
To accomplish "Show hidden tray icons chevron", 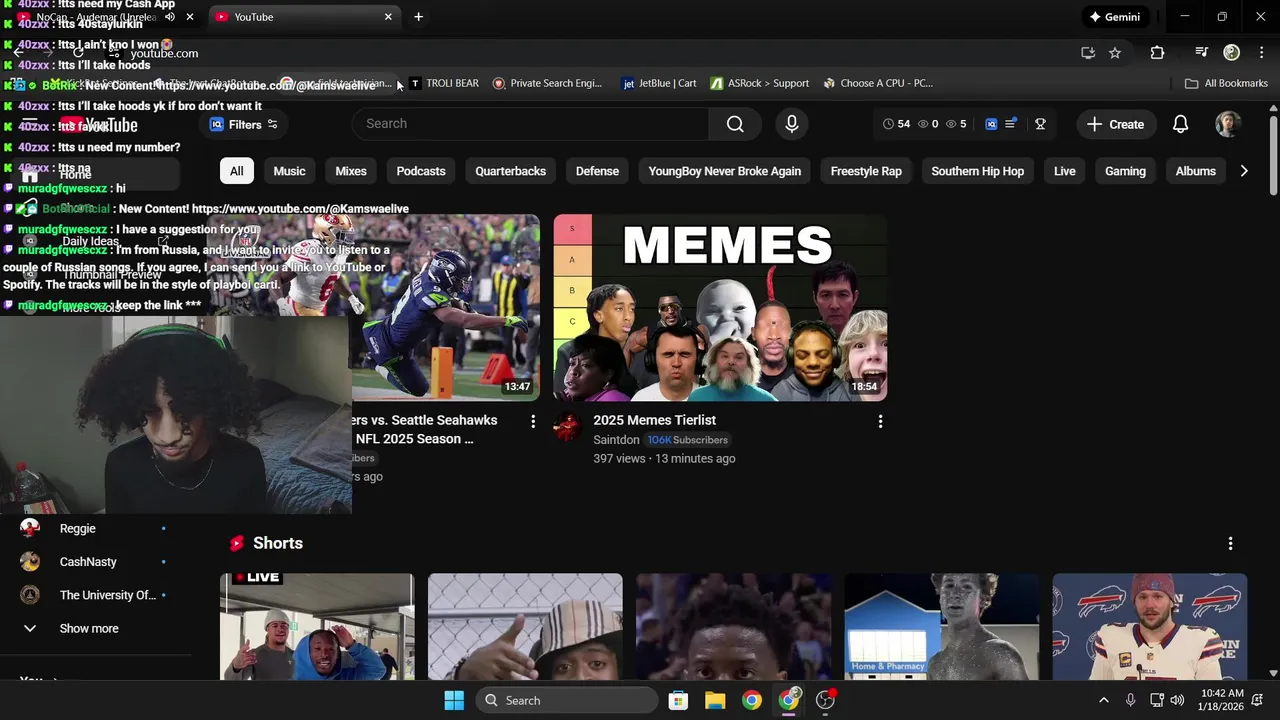I will coord(1103,700).
